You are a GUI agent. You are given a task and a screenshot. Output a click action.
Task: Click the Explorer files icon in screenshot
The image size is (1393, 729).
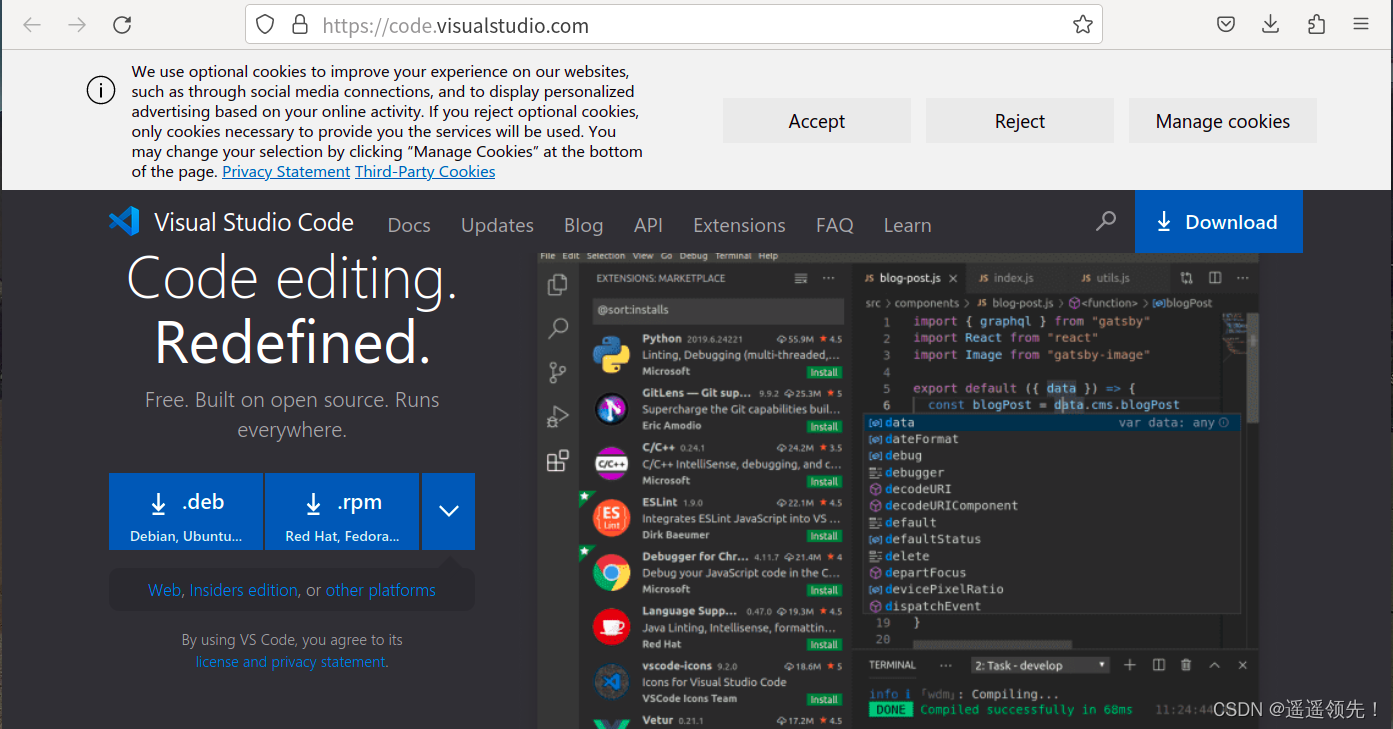coord(558,286)
